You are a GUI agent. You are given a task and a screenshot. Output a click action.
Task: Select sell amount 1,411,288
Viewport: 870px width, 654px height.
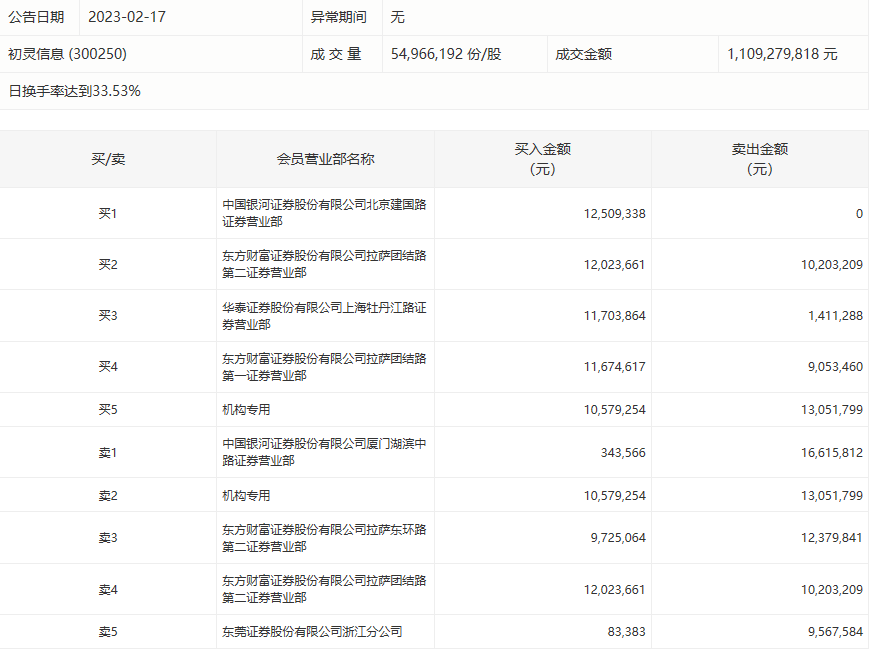(x=835, y=316)
